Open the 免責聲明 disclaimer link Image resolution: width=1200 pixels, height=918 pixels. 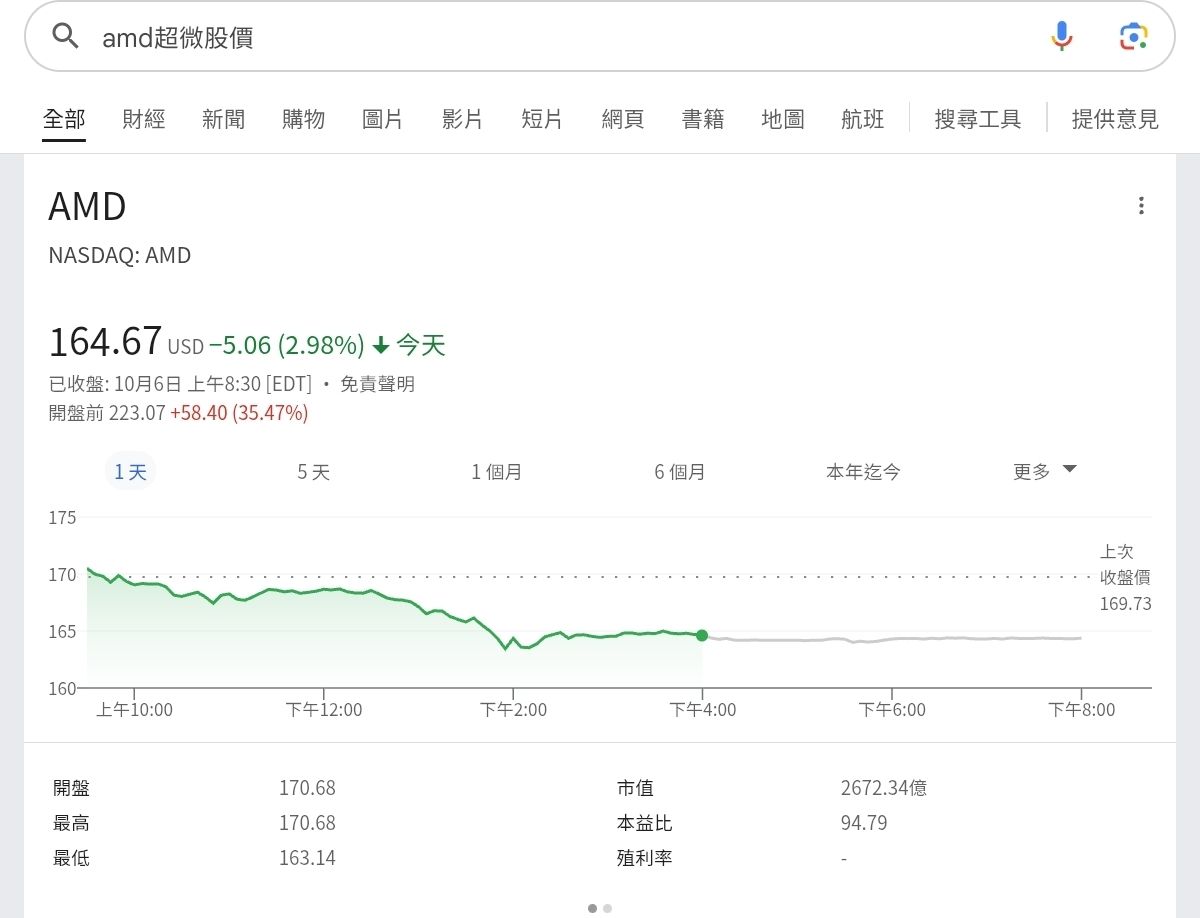(377, 384)
